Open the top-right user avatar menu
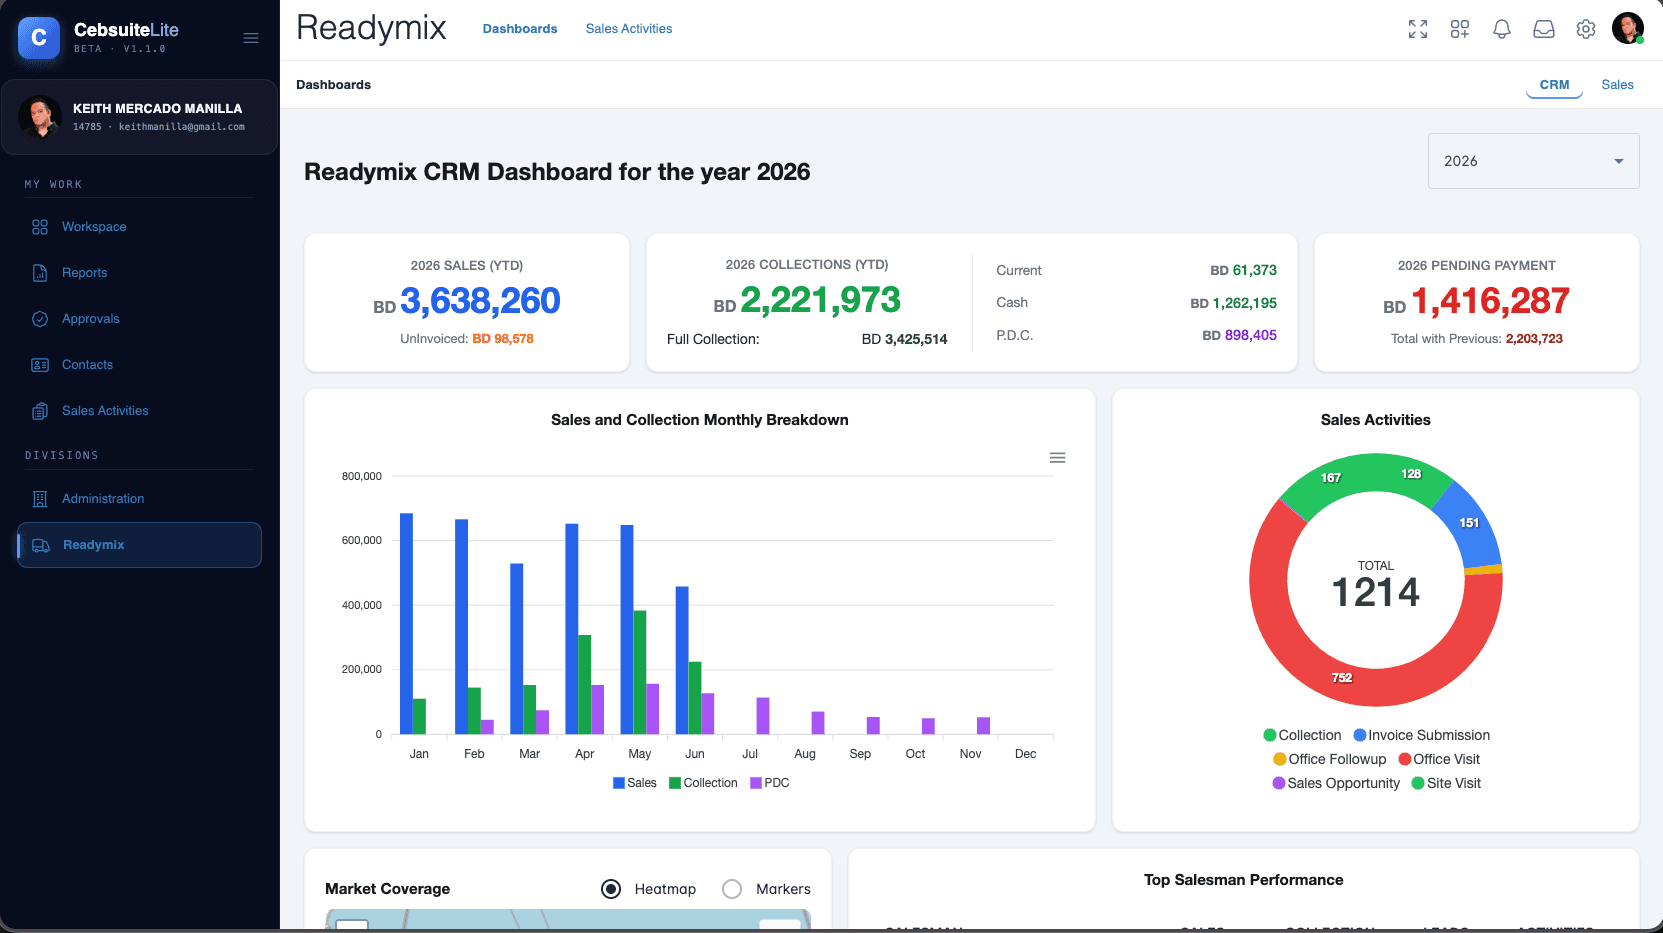The image size is (1663, 933). tap(1628, 28)
